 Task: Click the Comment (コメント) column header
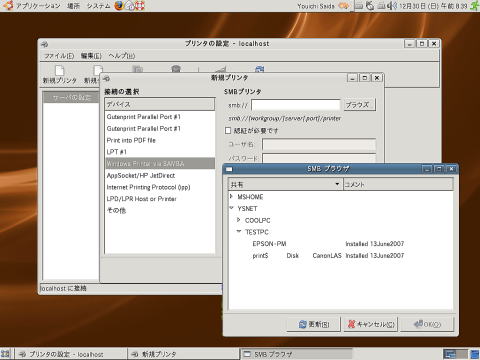pos(398,184)
